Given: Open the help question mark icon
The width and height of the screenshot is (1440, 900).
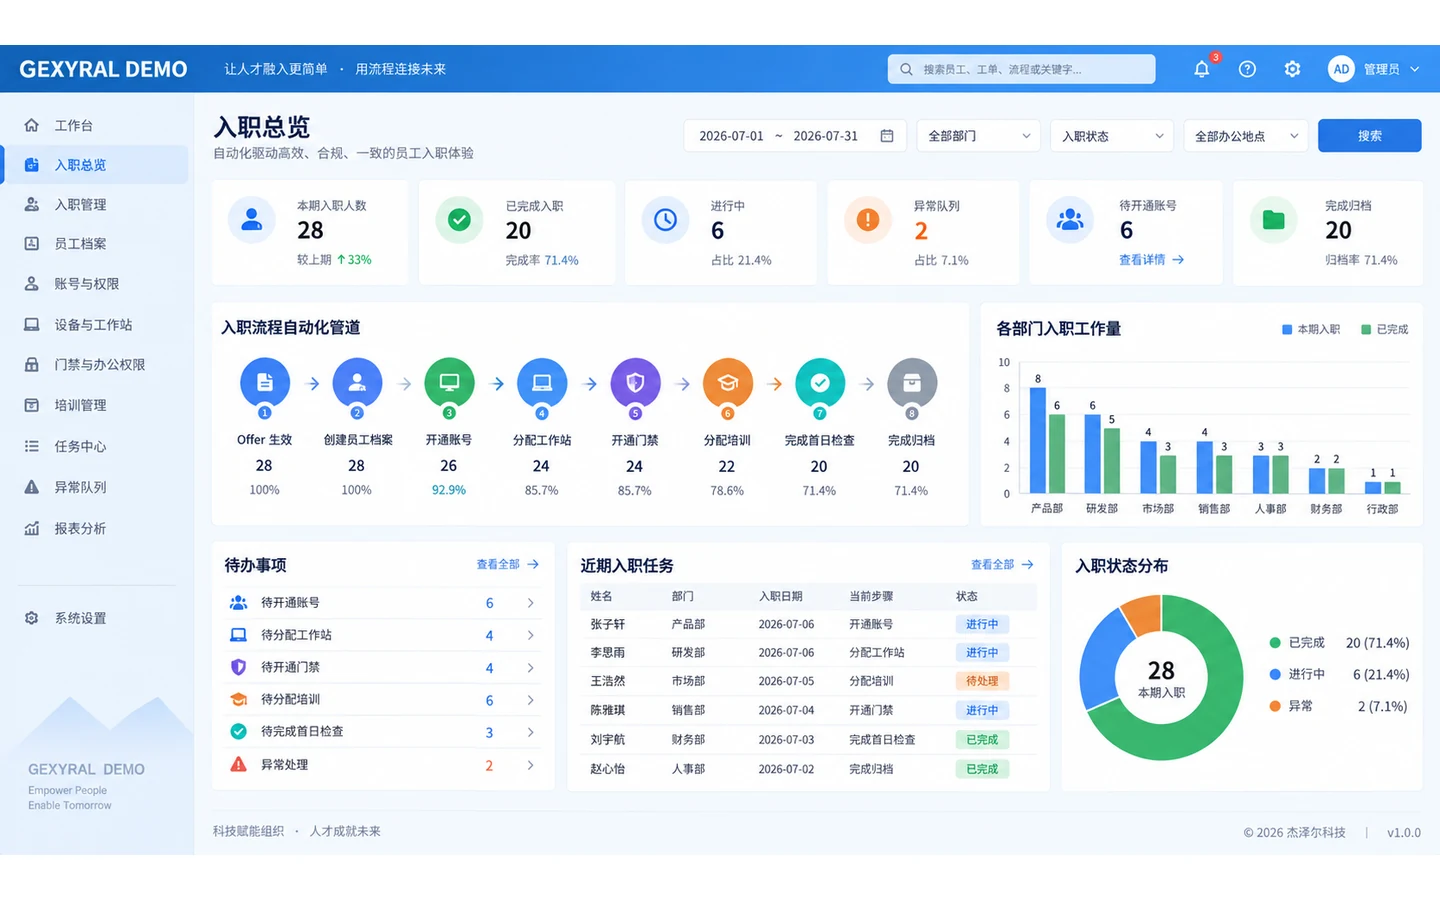Looking at the screenshot, I should 1247,69.
